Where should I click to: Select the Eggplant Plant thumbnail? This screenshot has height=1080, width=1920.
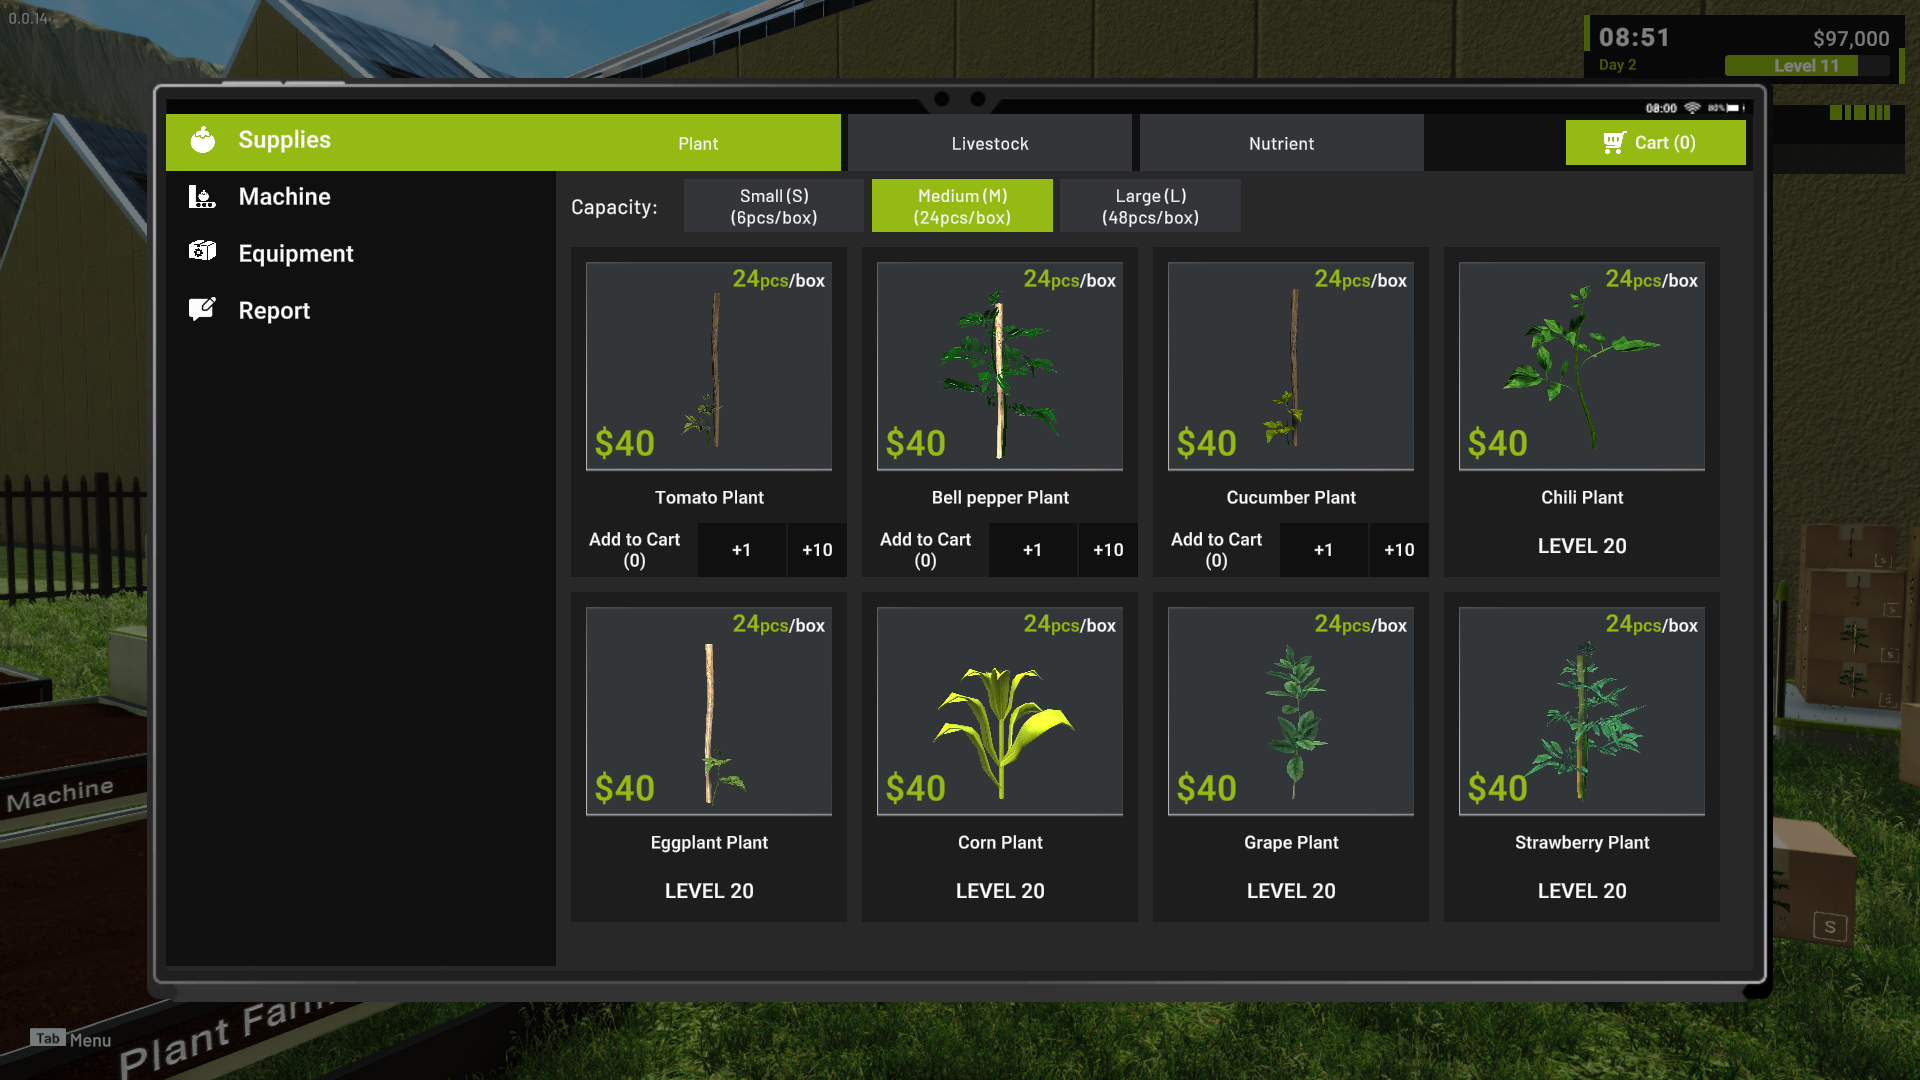[x=709, y=711]
